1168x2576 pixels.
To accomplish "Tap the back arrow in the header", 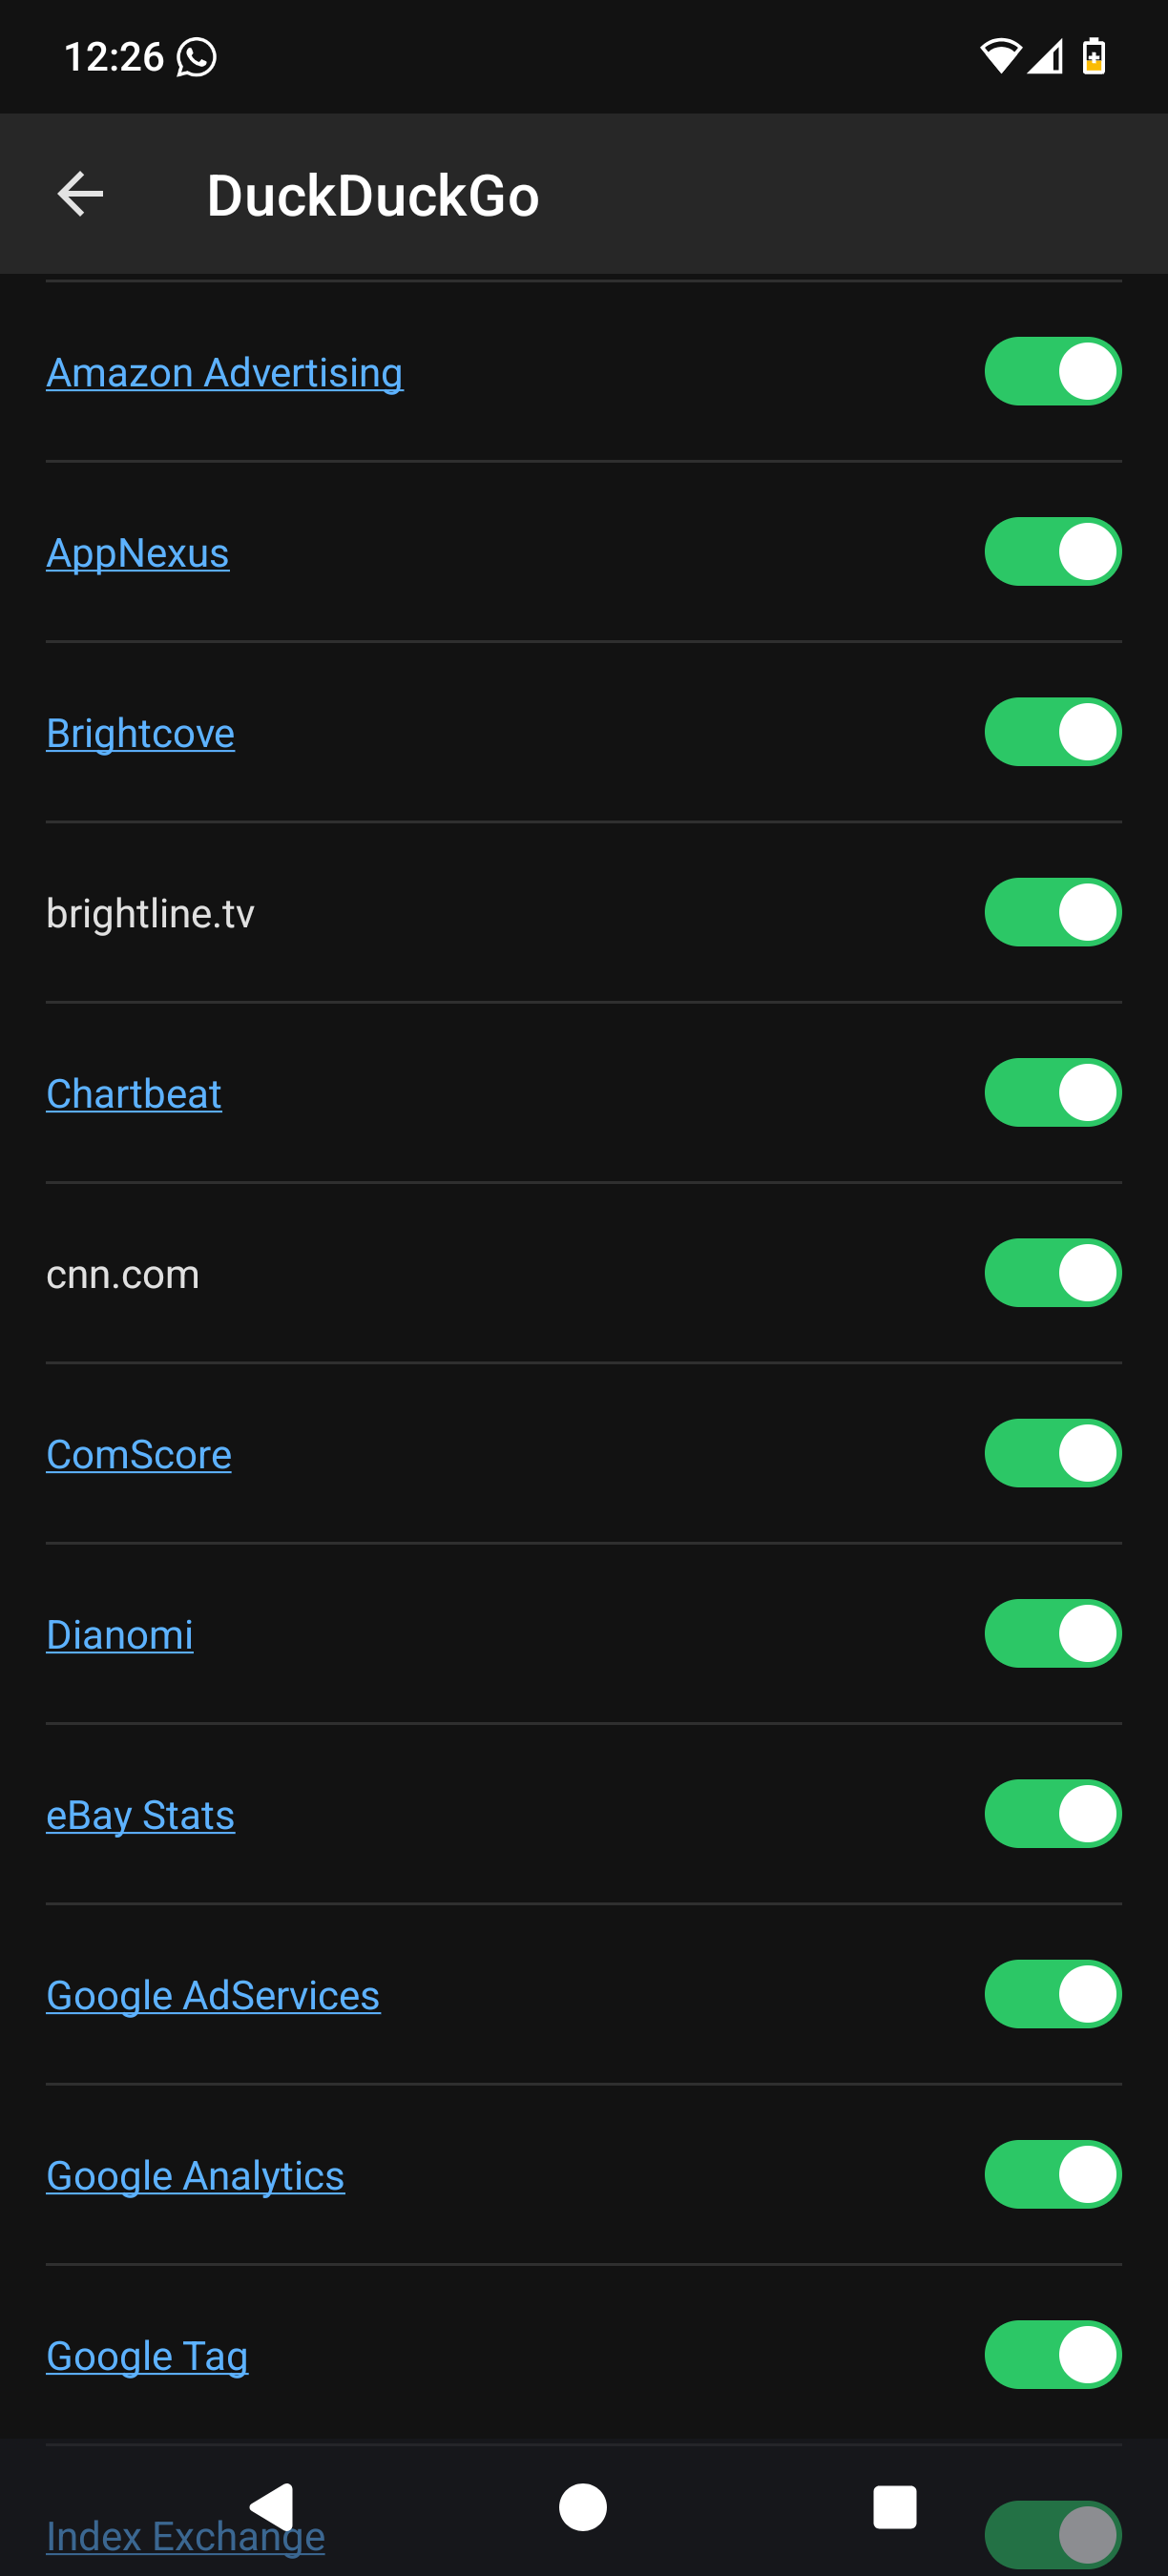I will click(81, 194).
